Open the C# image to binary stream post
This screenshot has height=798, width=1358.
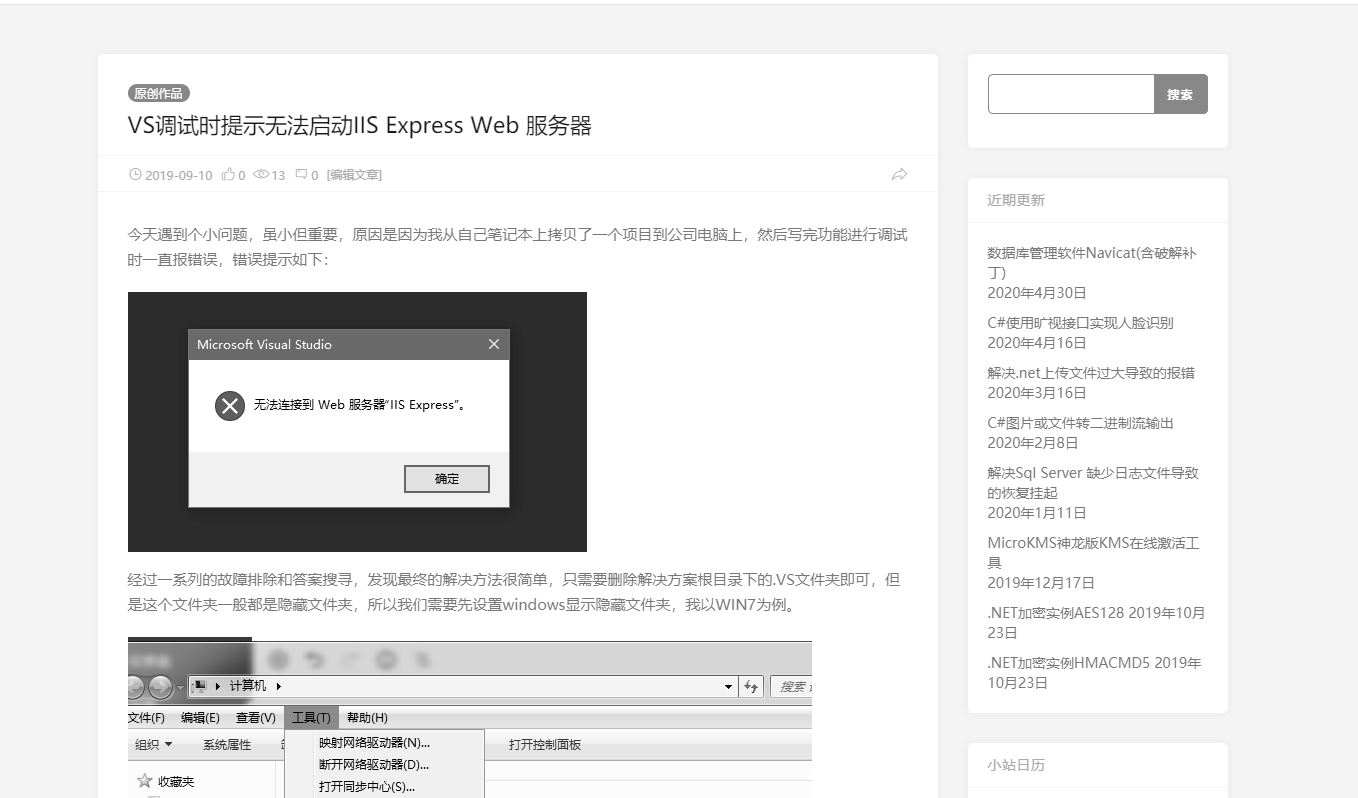1080,423
